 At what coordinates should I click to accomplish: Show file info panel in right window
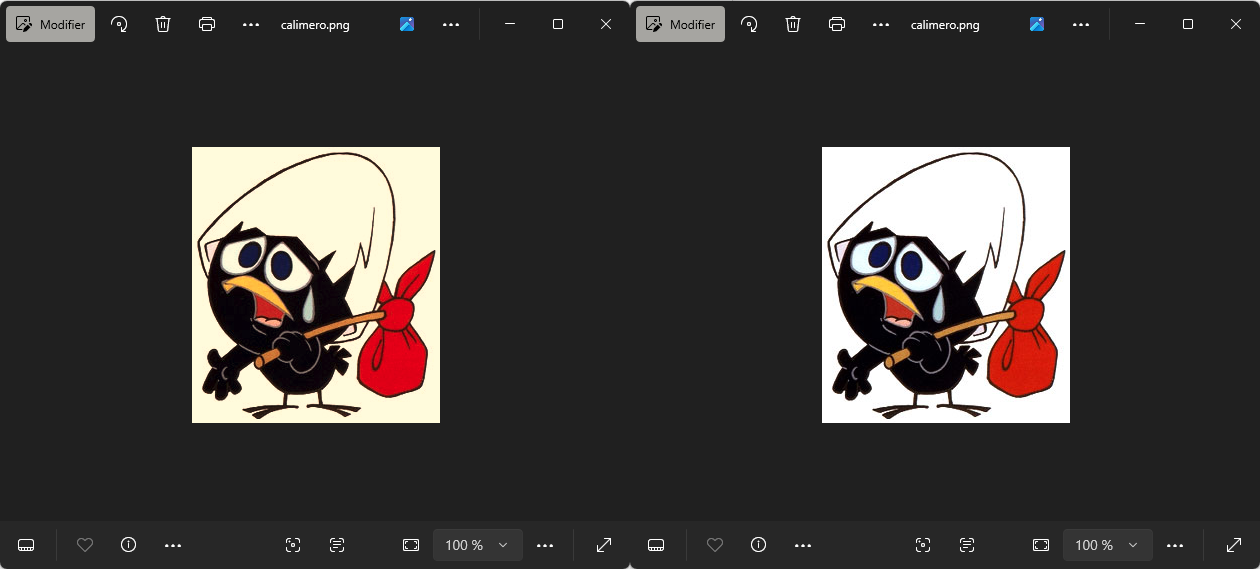point(758,545)
